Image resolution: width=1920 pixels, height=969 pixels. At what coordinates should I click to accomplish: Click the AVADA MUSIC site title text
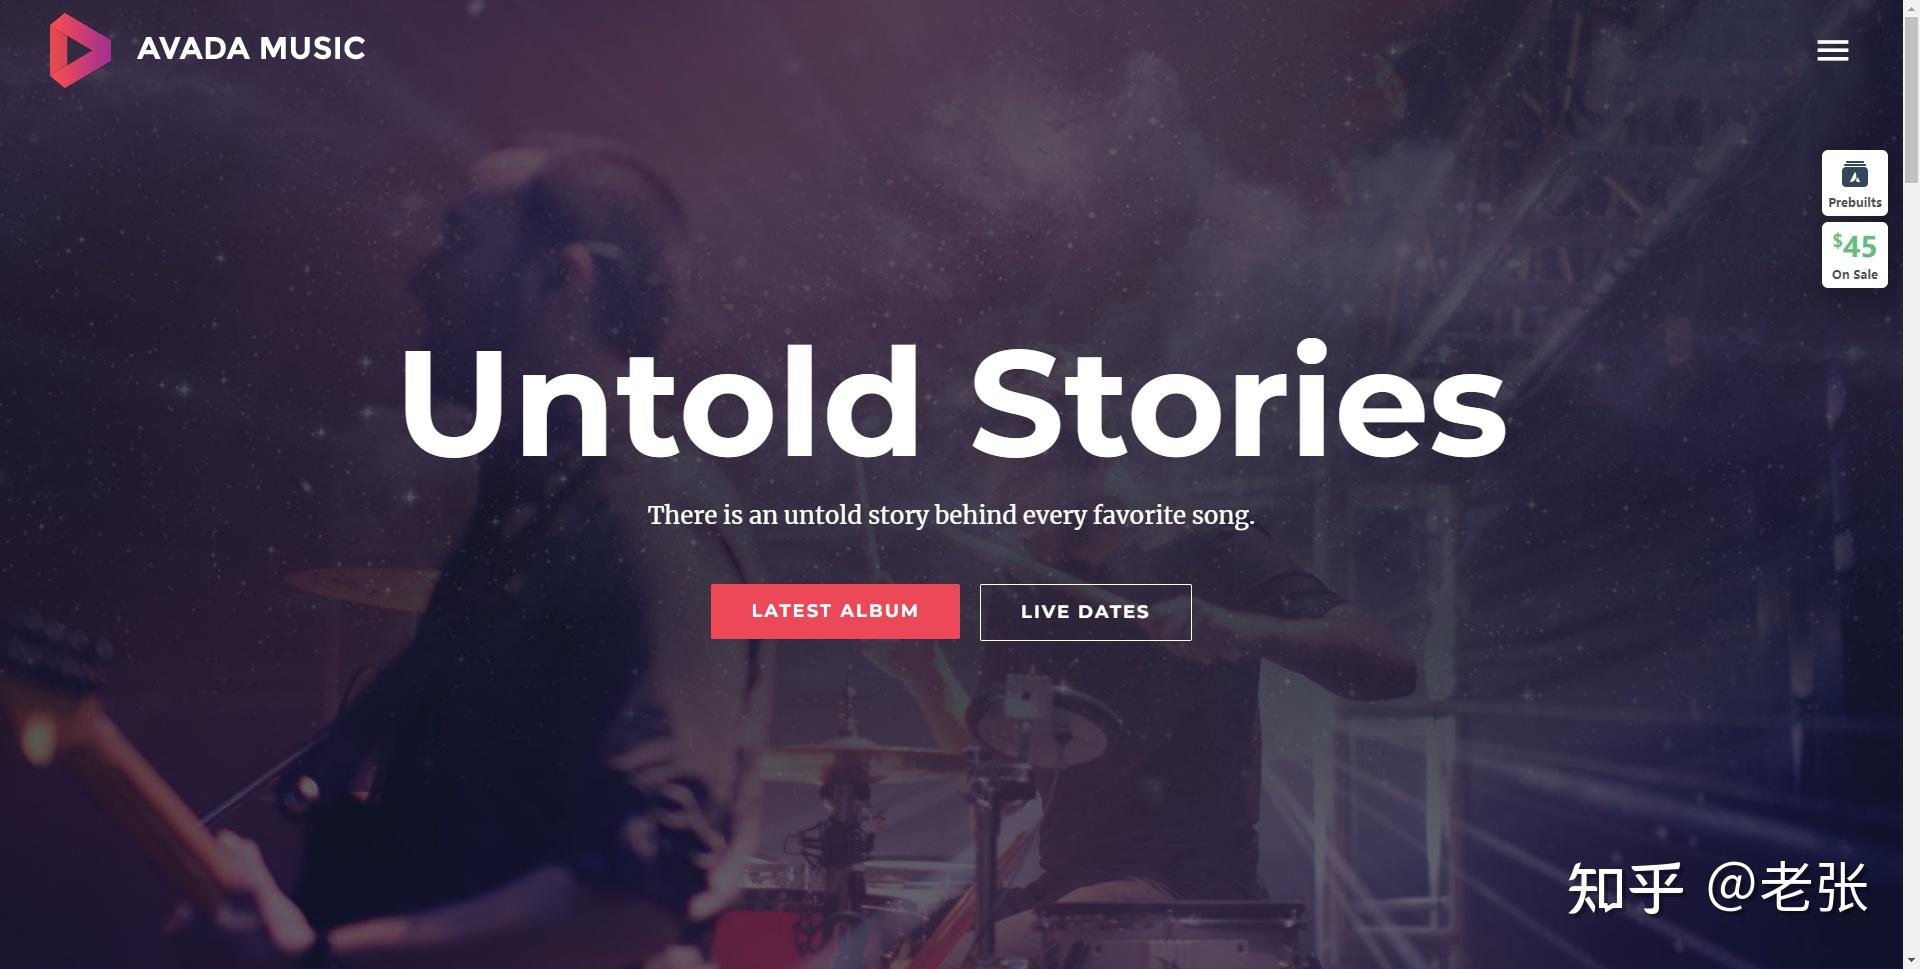point(251,49)
